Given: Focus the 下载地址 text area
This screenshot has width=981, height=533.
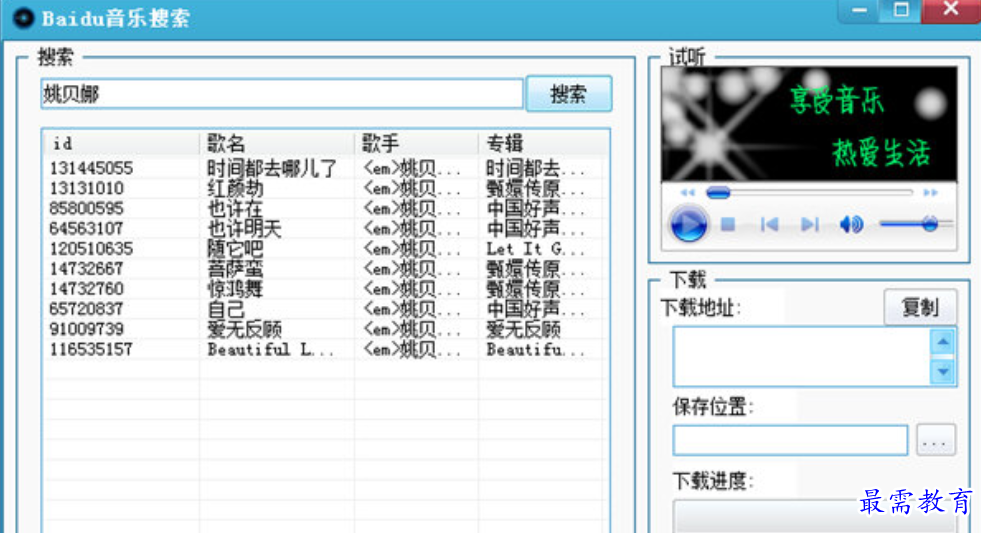Looking at the screenshot, I should [802, 357].
